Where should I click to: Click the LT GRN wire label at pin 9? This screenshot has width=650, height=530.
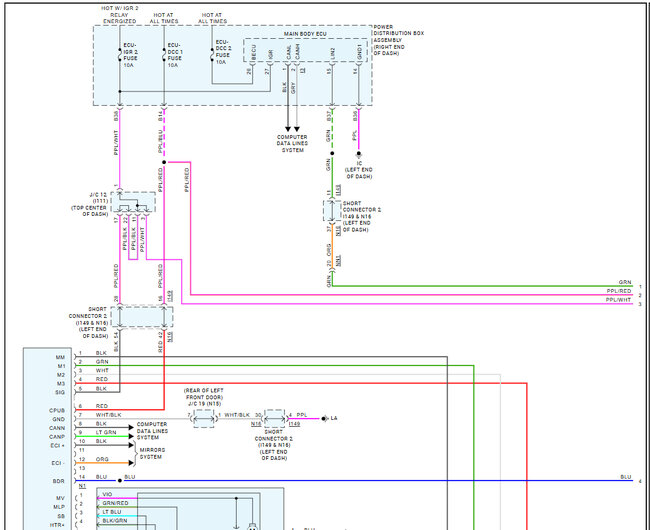point(106,432)
